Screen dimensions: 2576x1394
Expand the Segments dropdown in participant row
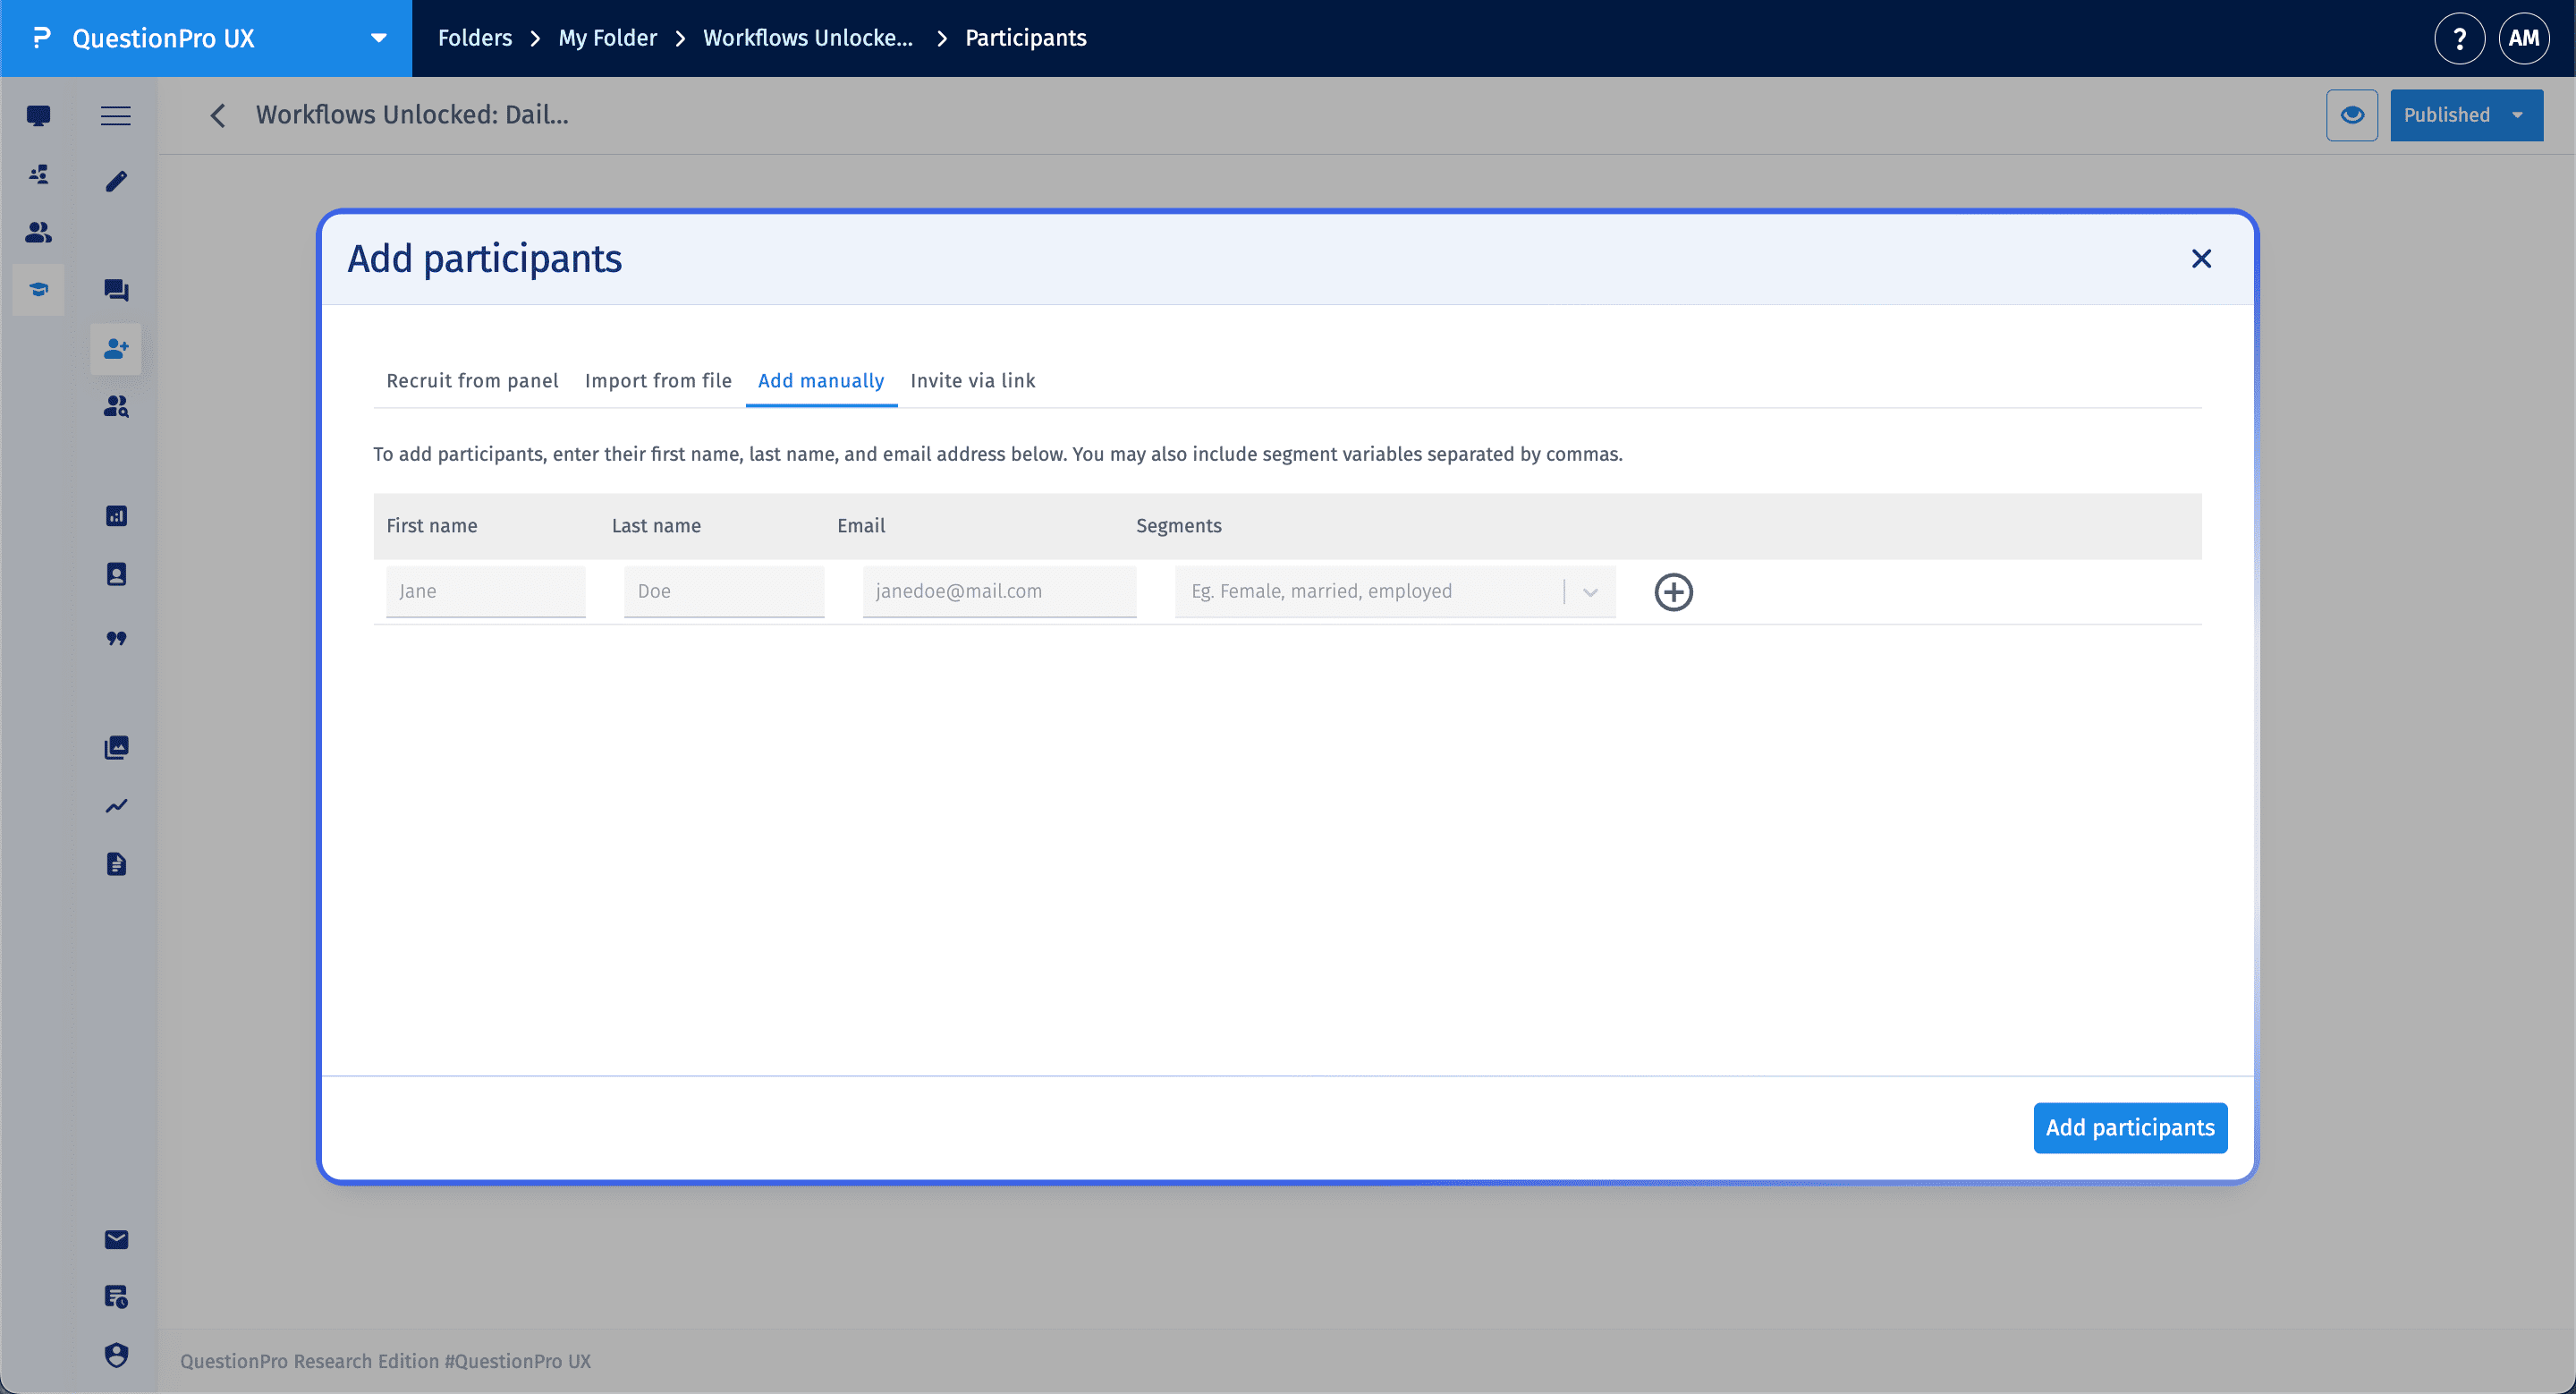click(1589, 591)
